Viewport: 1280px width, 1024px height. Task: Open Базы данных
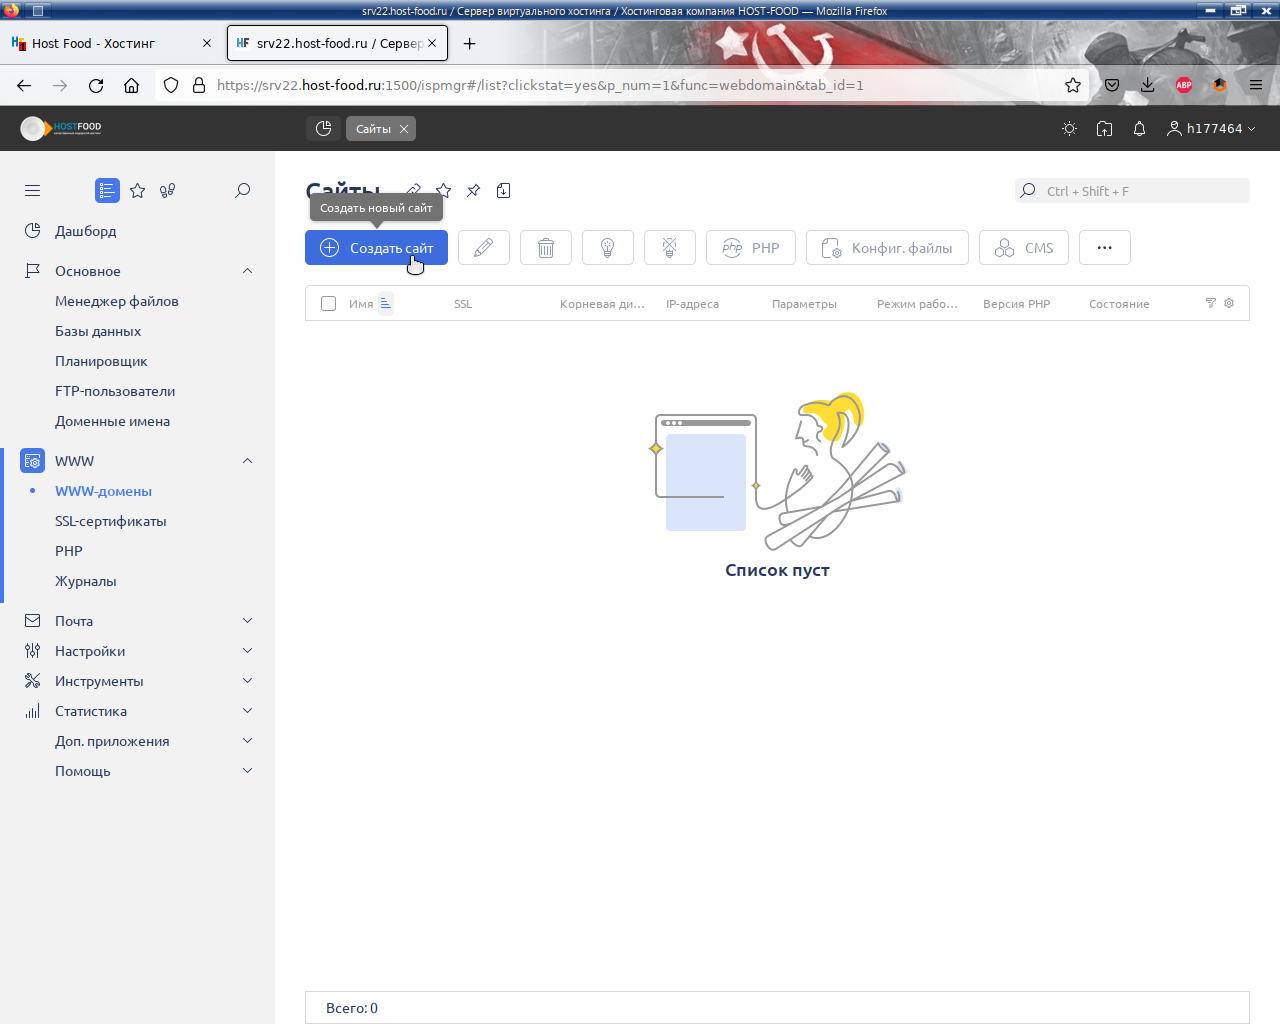click(98, 331)
